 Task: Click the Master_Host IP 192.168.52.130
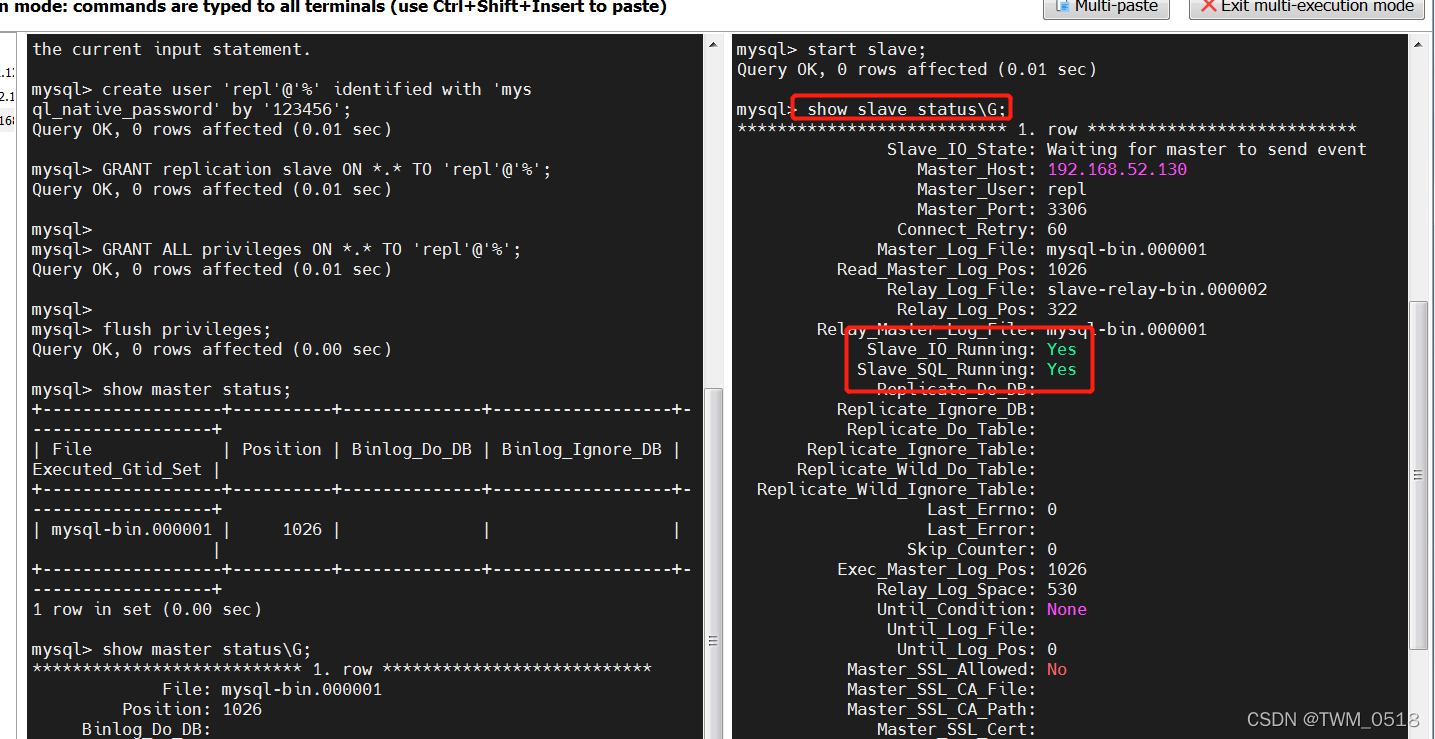1117,169
